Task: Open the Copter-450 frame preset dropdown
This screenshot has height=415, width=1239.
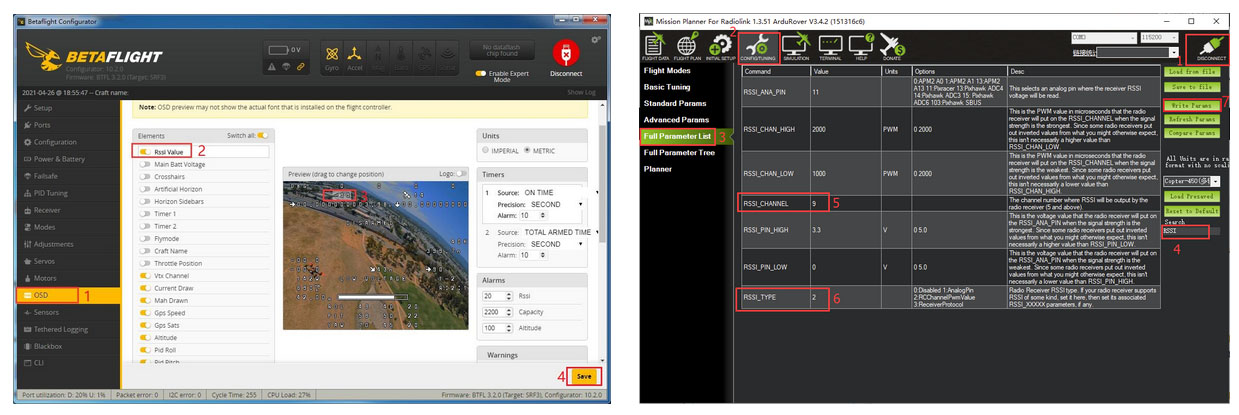Action: tap(1194, 181)
